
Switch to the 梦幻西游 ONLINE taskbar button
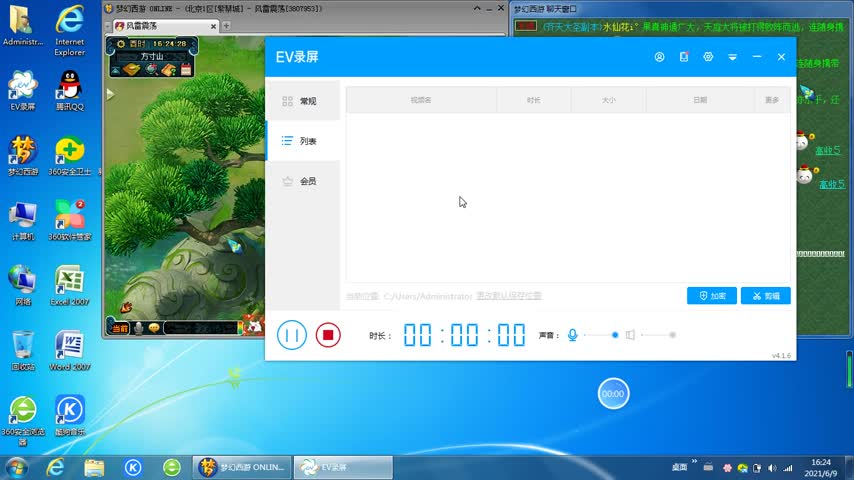click(242, 467)
